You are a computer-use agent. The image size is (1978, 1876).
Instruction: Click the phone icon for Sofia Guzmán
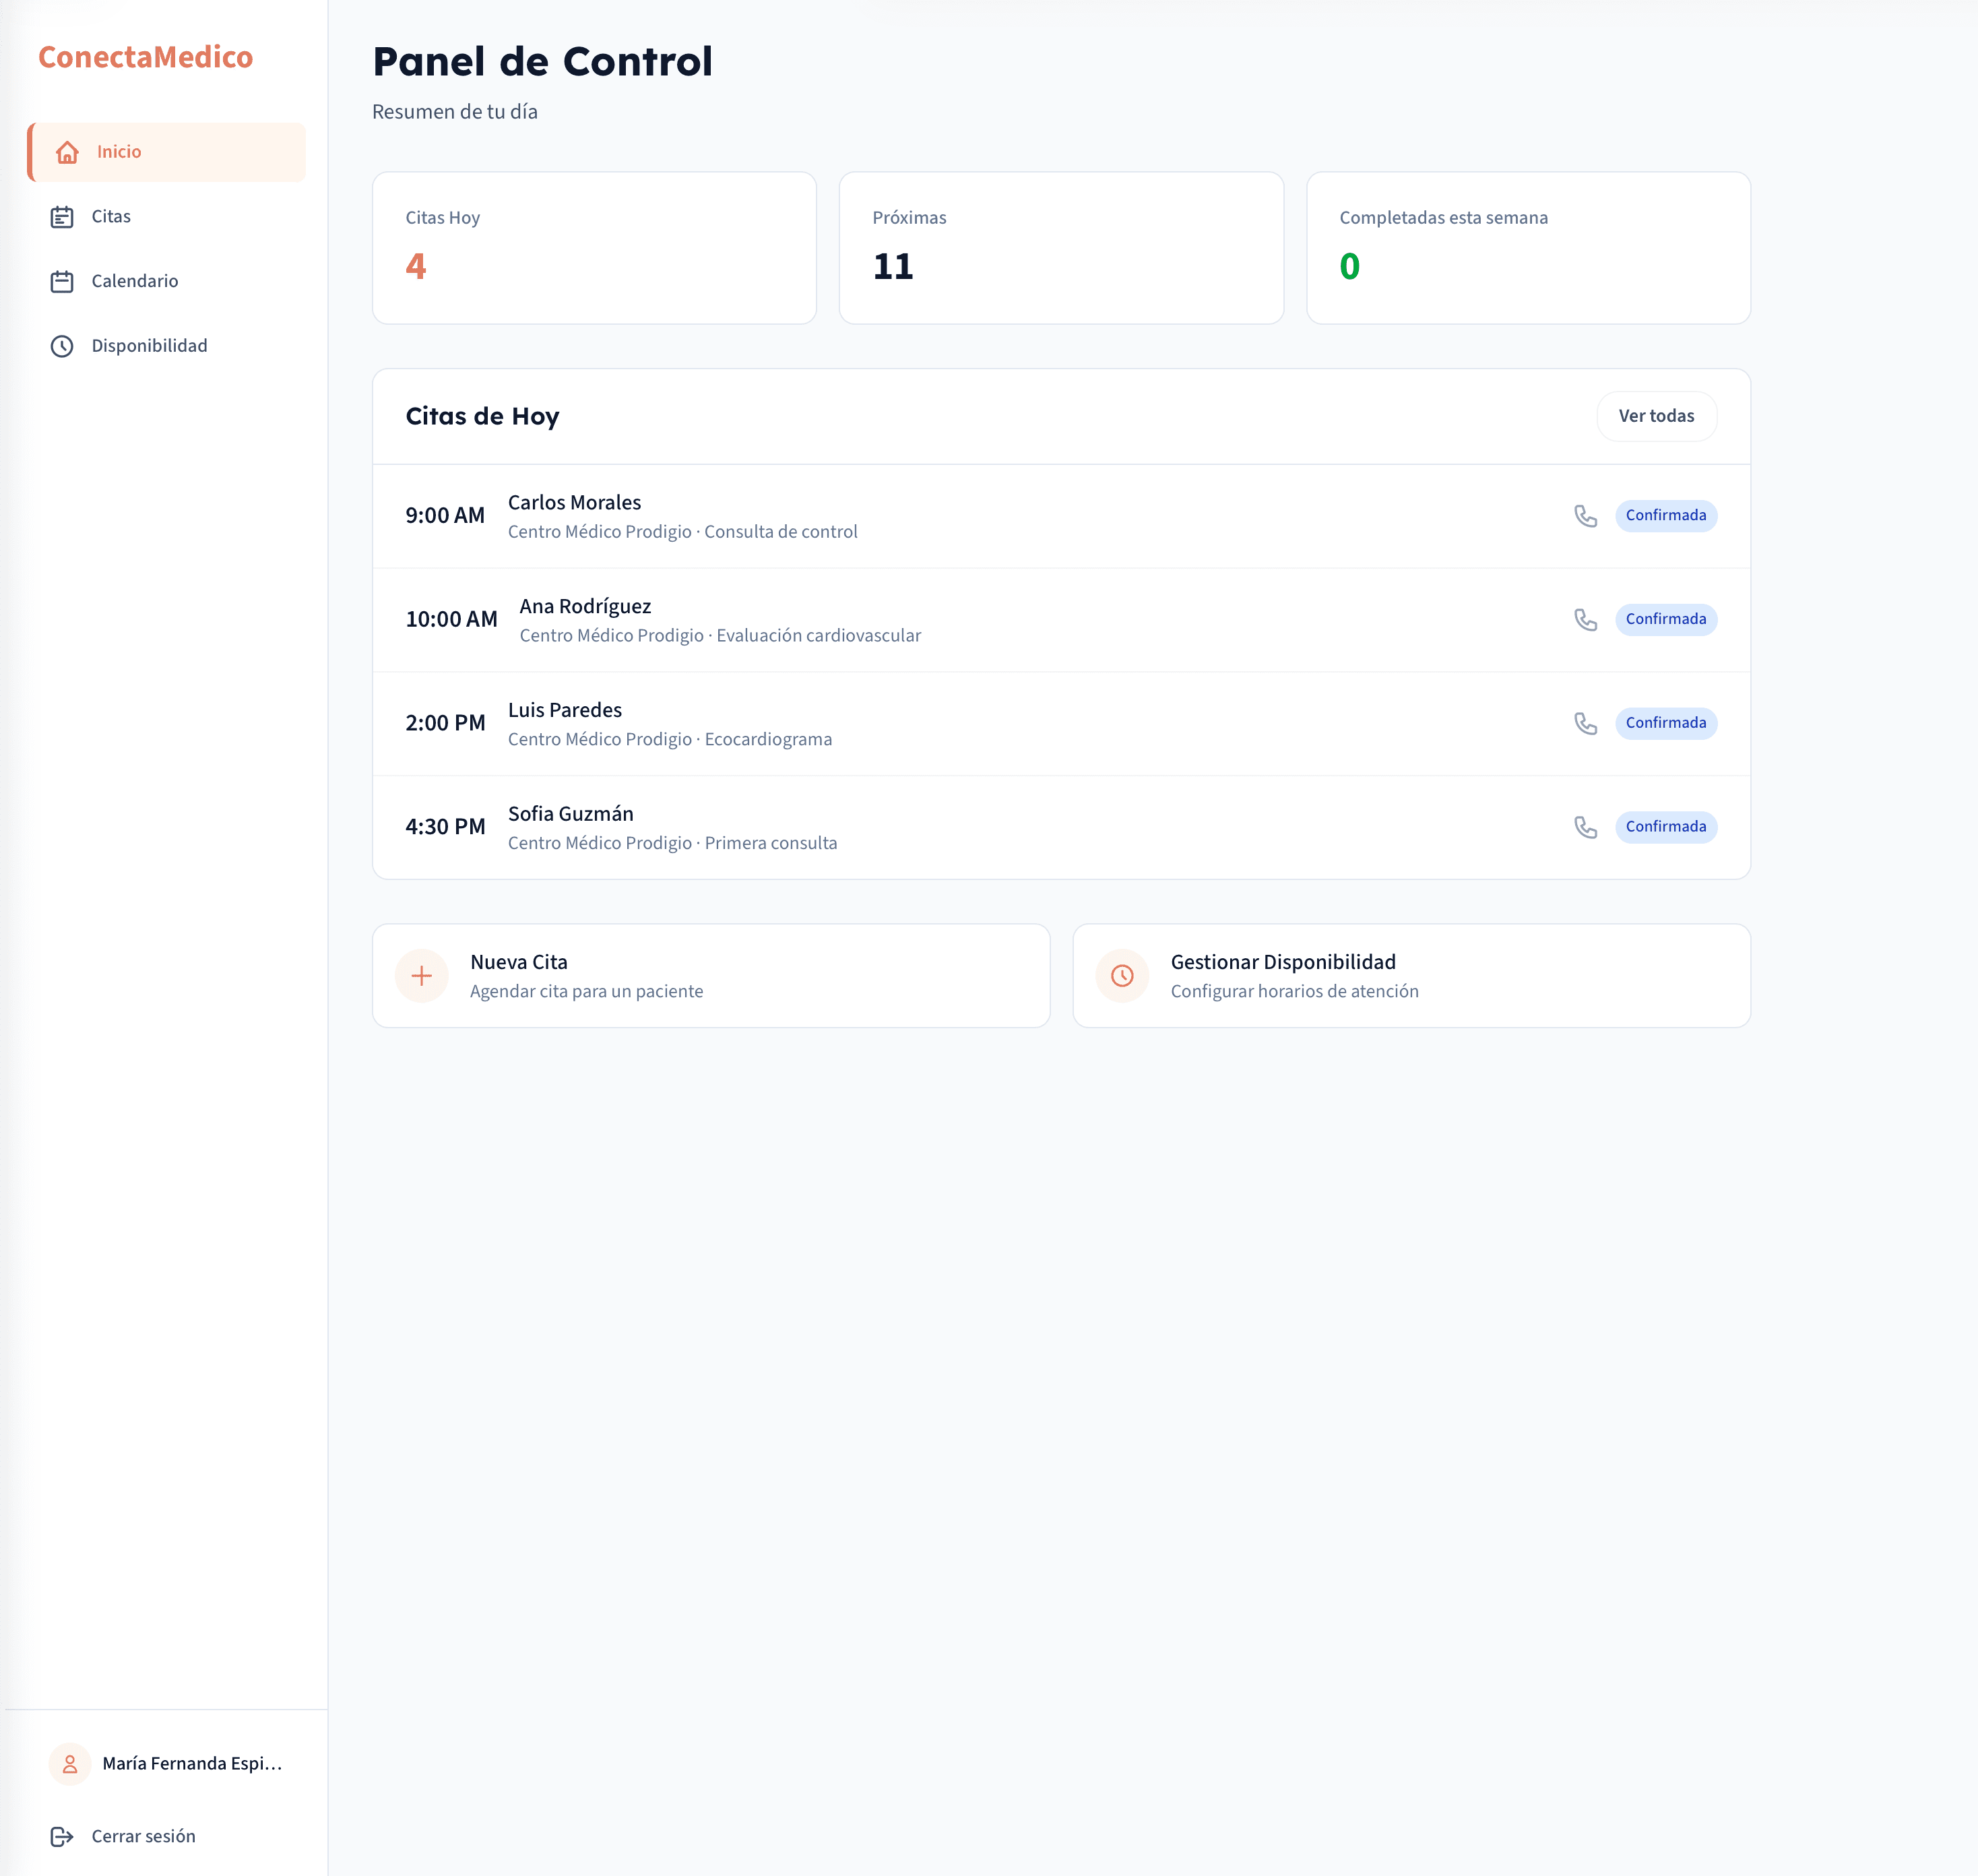pos(1586,827)
